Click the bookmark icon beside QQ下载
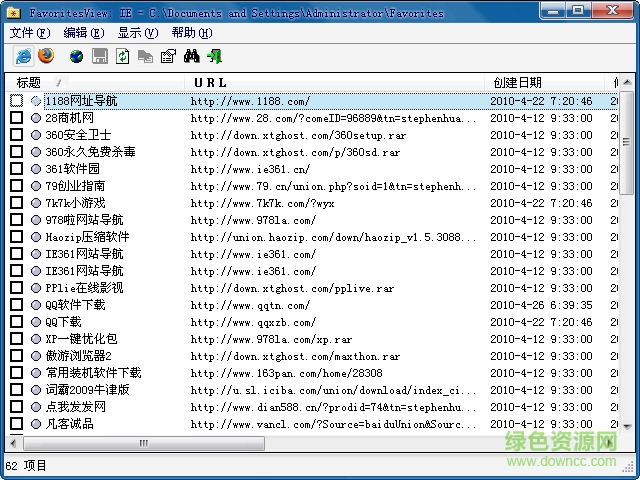Screen dimensions: 640x480 [36, 322]
